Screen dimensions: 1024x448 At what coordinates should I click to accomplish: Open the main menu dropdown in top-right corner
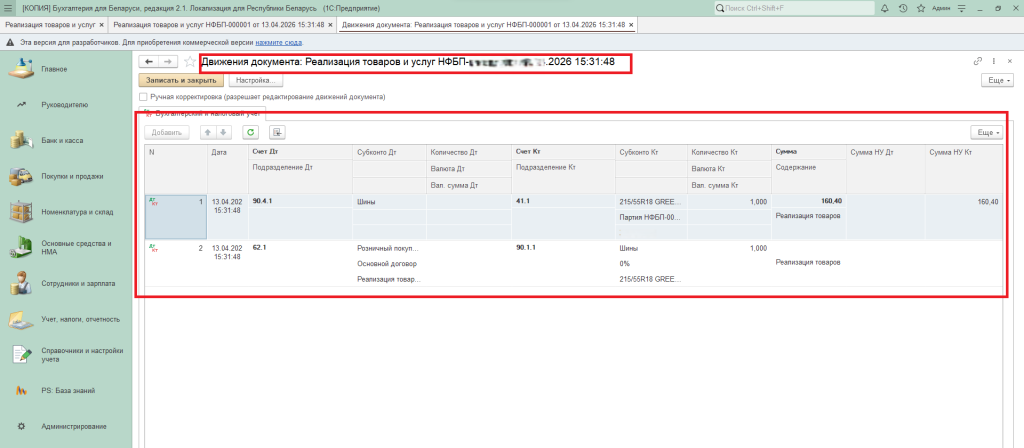[x=963, y=7]
